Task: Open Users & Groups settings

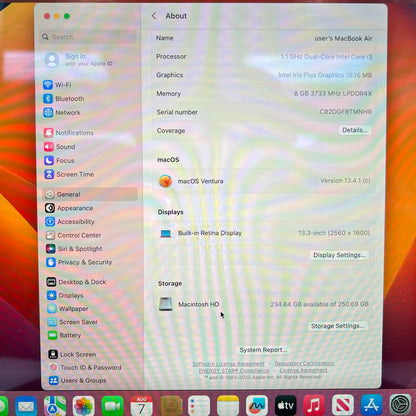Action: pyautogui.click(x=78, y=380)
